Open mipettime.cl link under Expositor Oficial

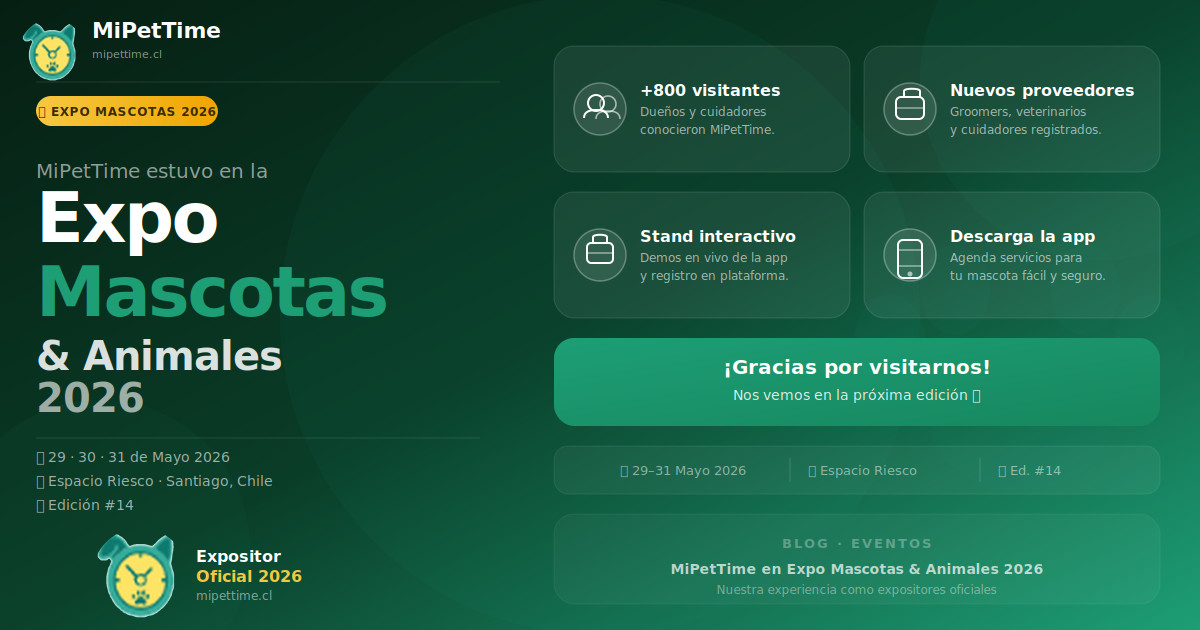coord(234,596)
